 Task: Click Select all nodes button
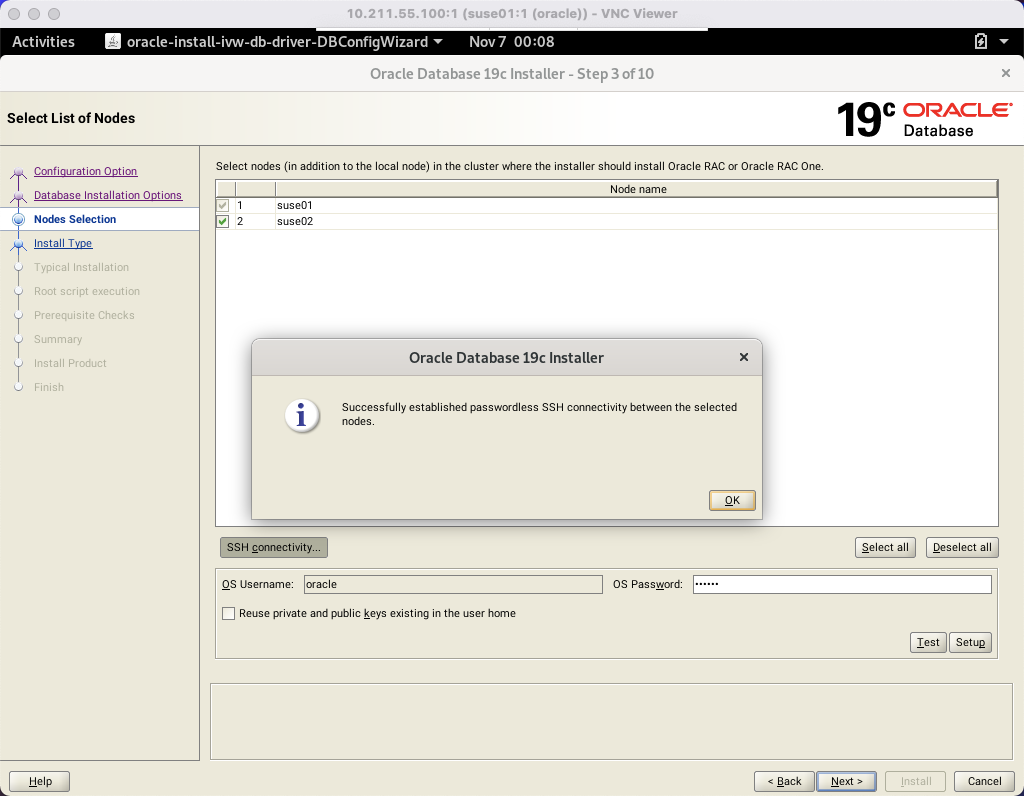click(x=885, y=547)
